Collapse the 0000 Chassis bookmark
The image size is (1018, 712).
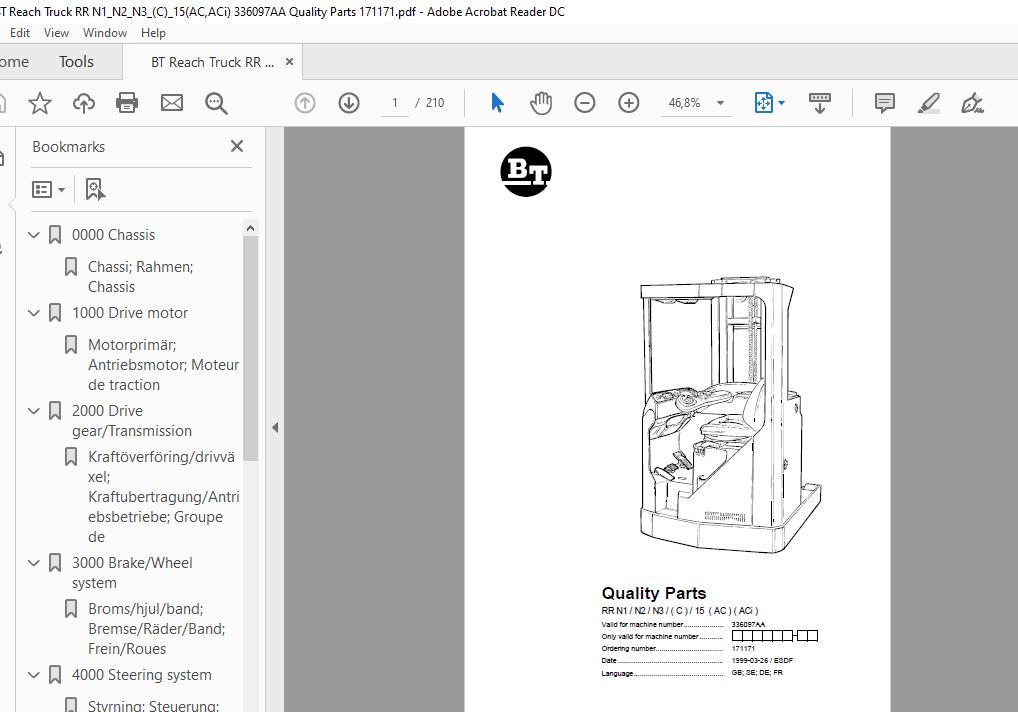point(34,235)
